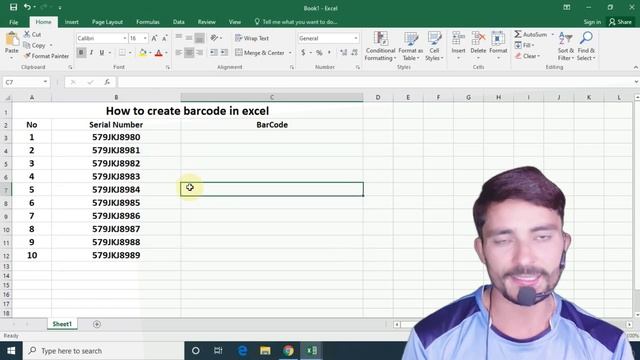Open the Merge & Center dropdown arrow
The width and height of the screenshot is (640, 360).
290,53
